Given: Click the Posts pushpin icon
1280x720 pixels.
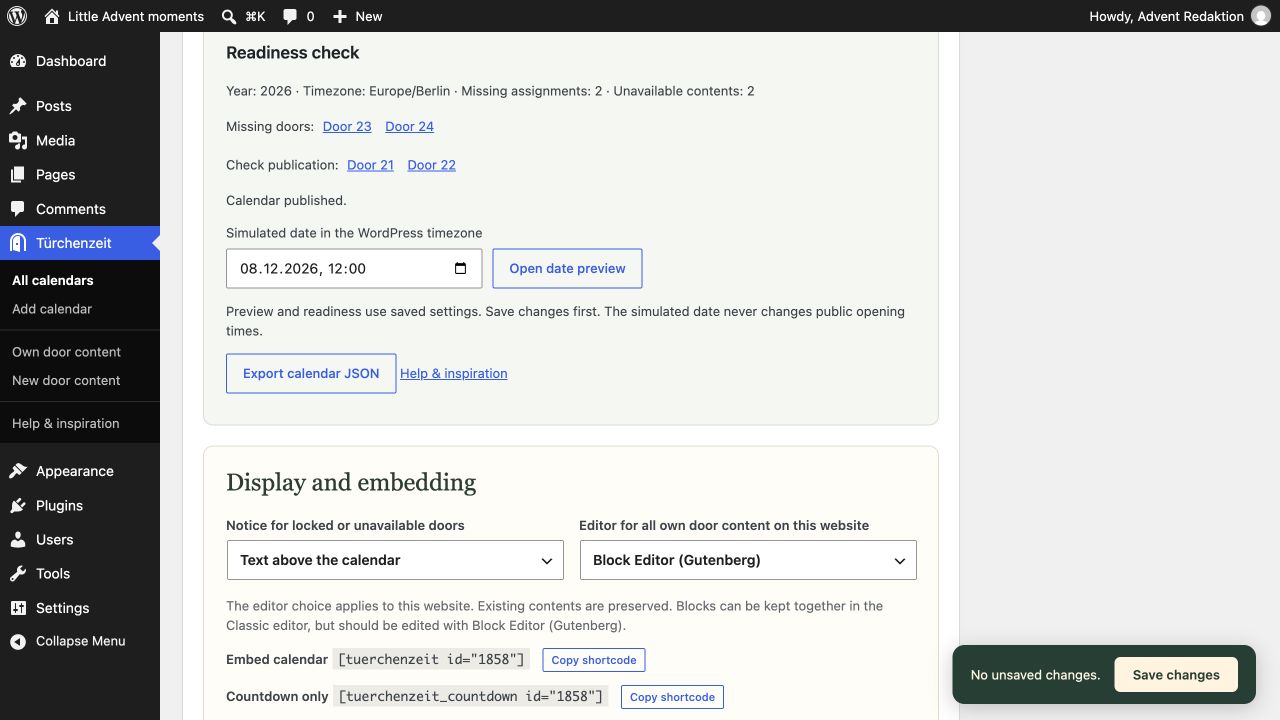Looking at the screenshot, I should [18, 106].
